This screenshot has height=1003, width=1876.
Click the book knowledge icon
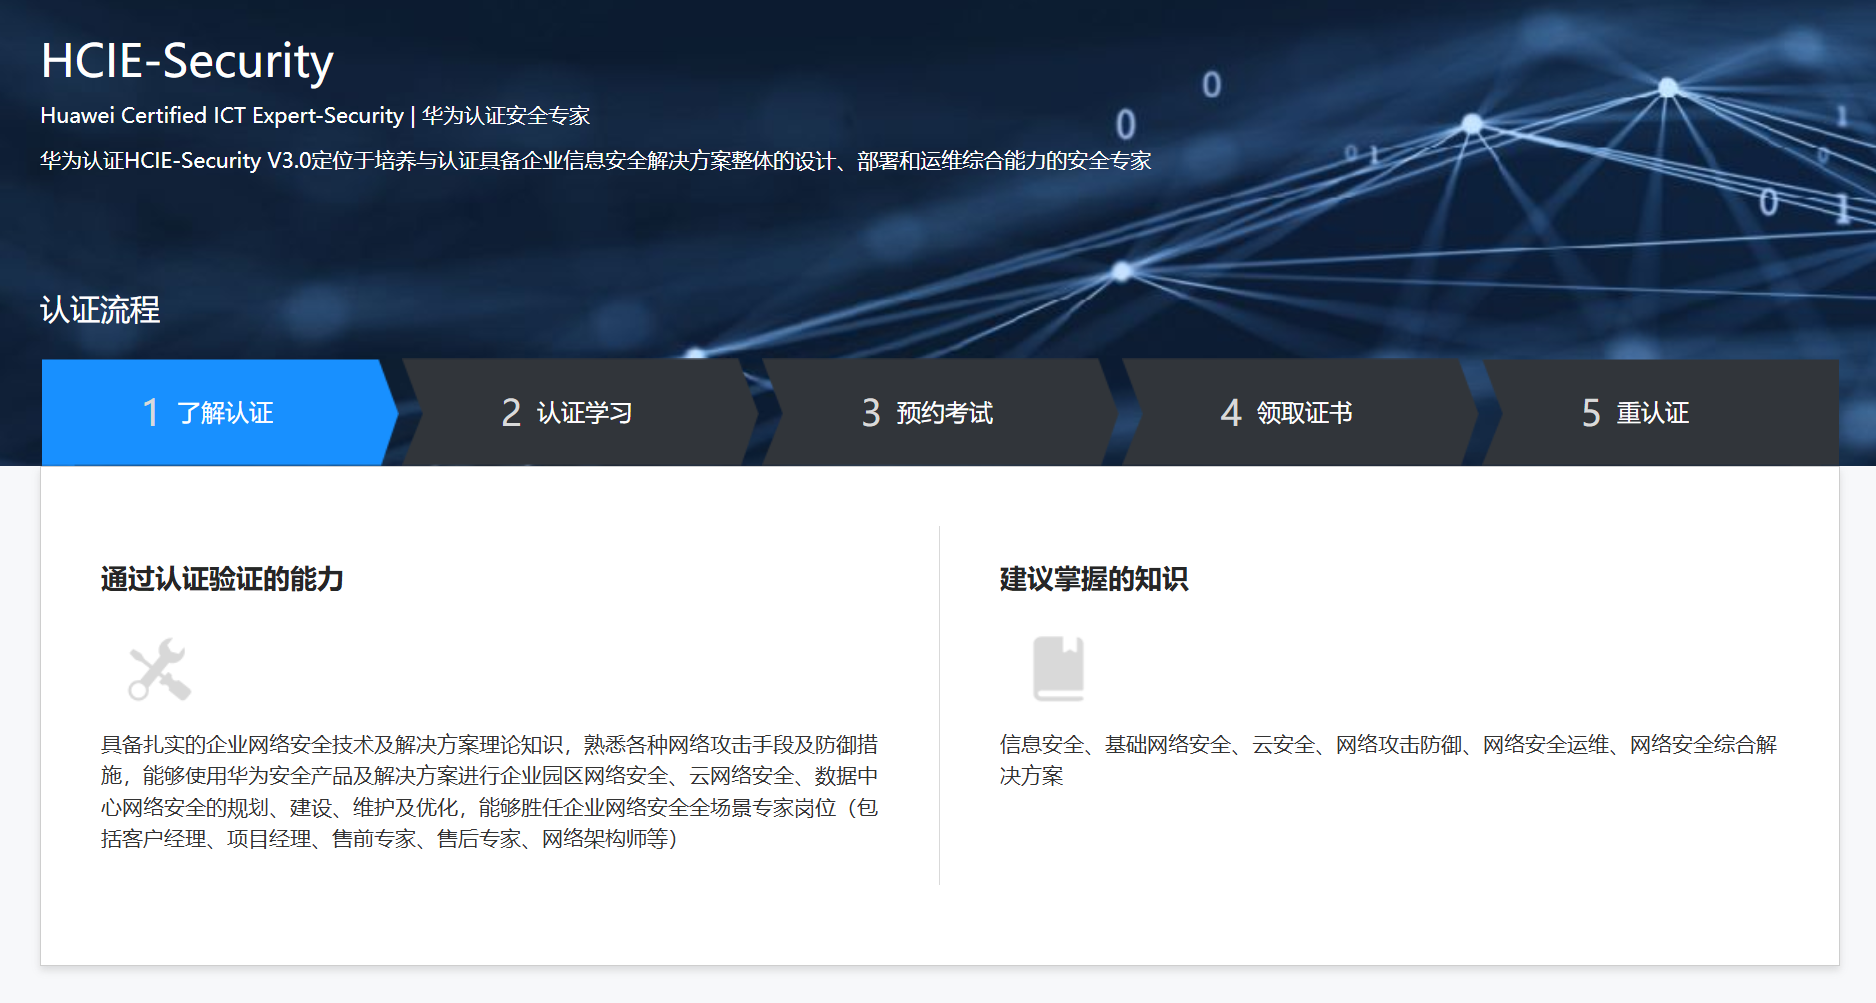tap(1058, 668)
